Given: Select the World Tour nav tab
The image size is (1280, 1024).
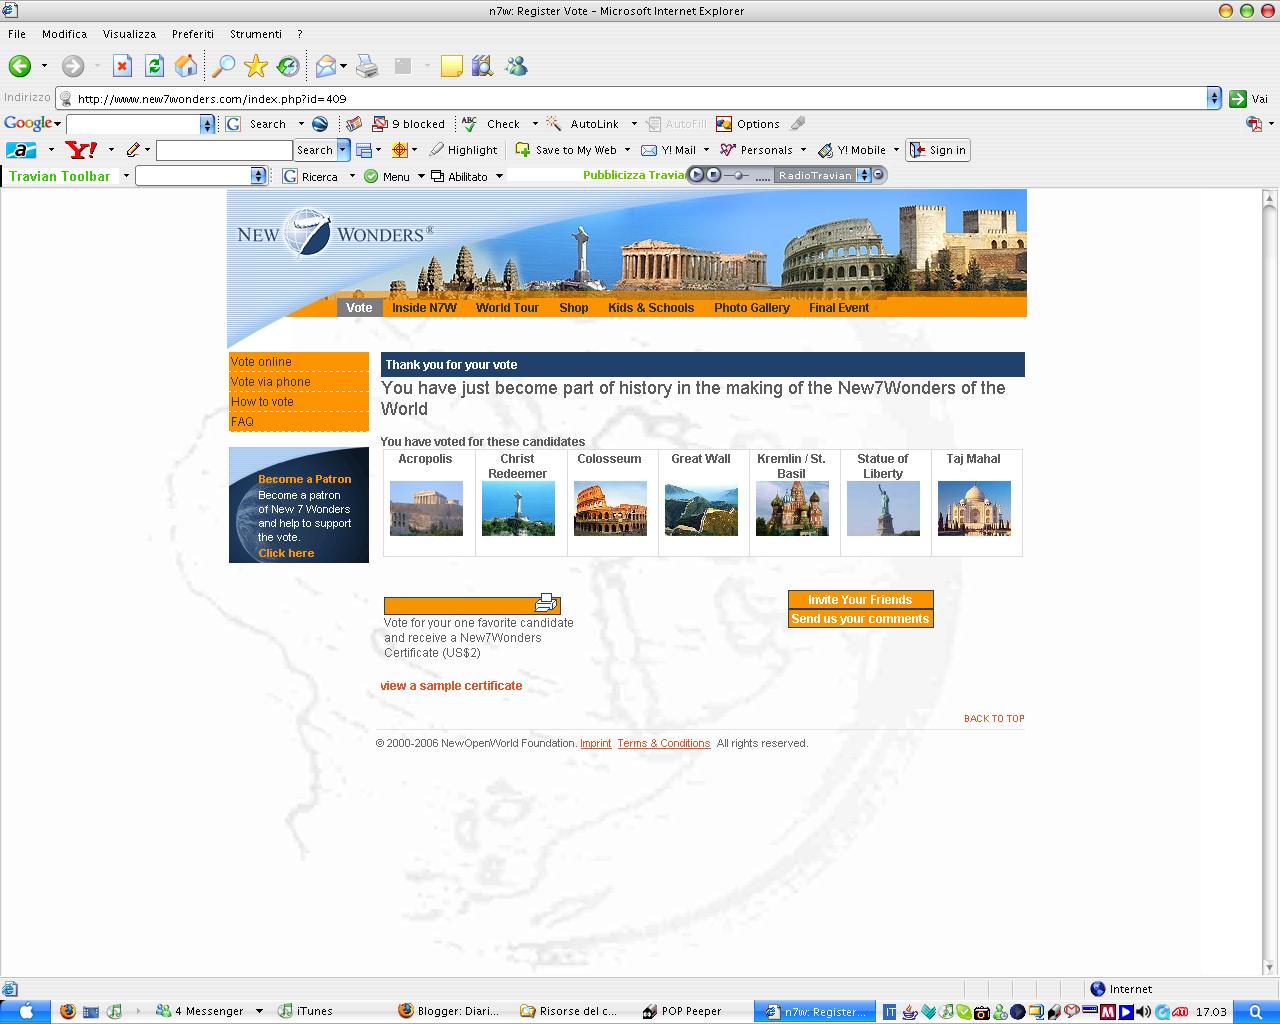Looking at the screenshot, I should click(x=507, y=308).
